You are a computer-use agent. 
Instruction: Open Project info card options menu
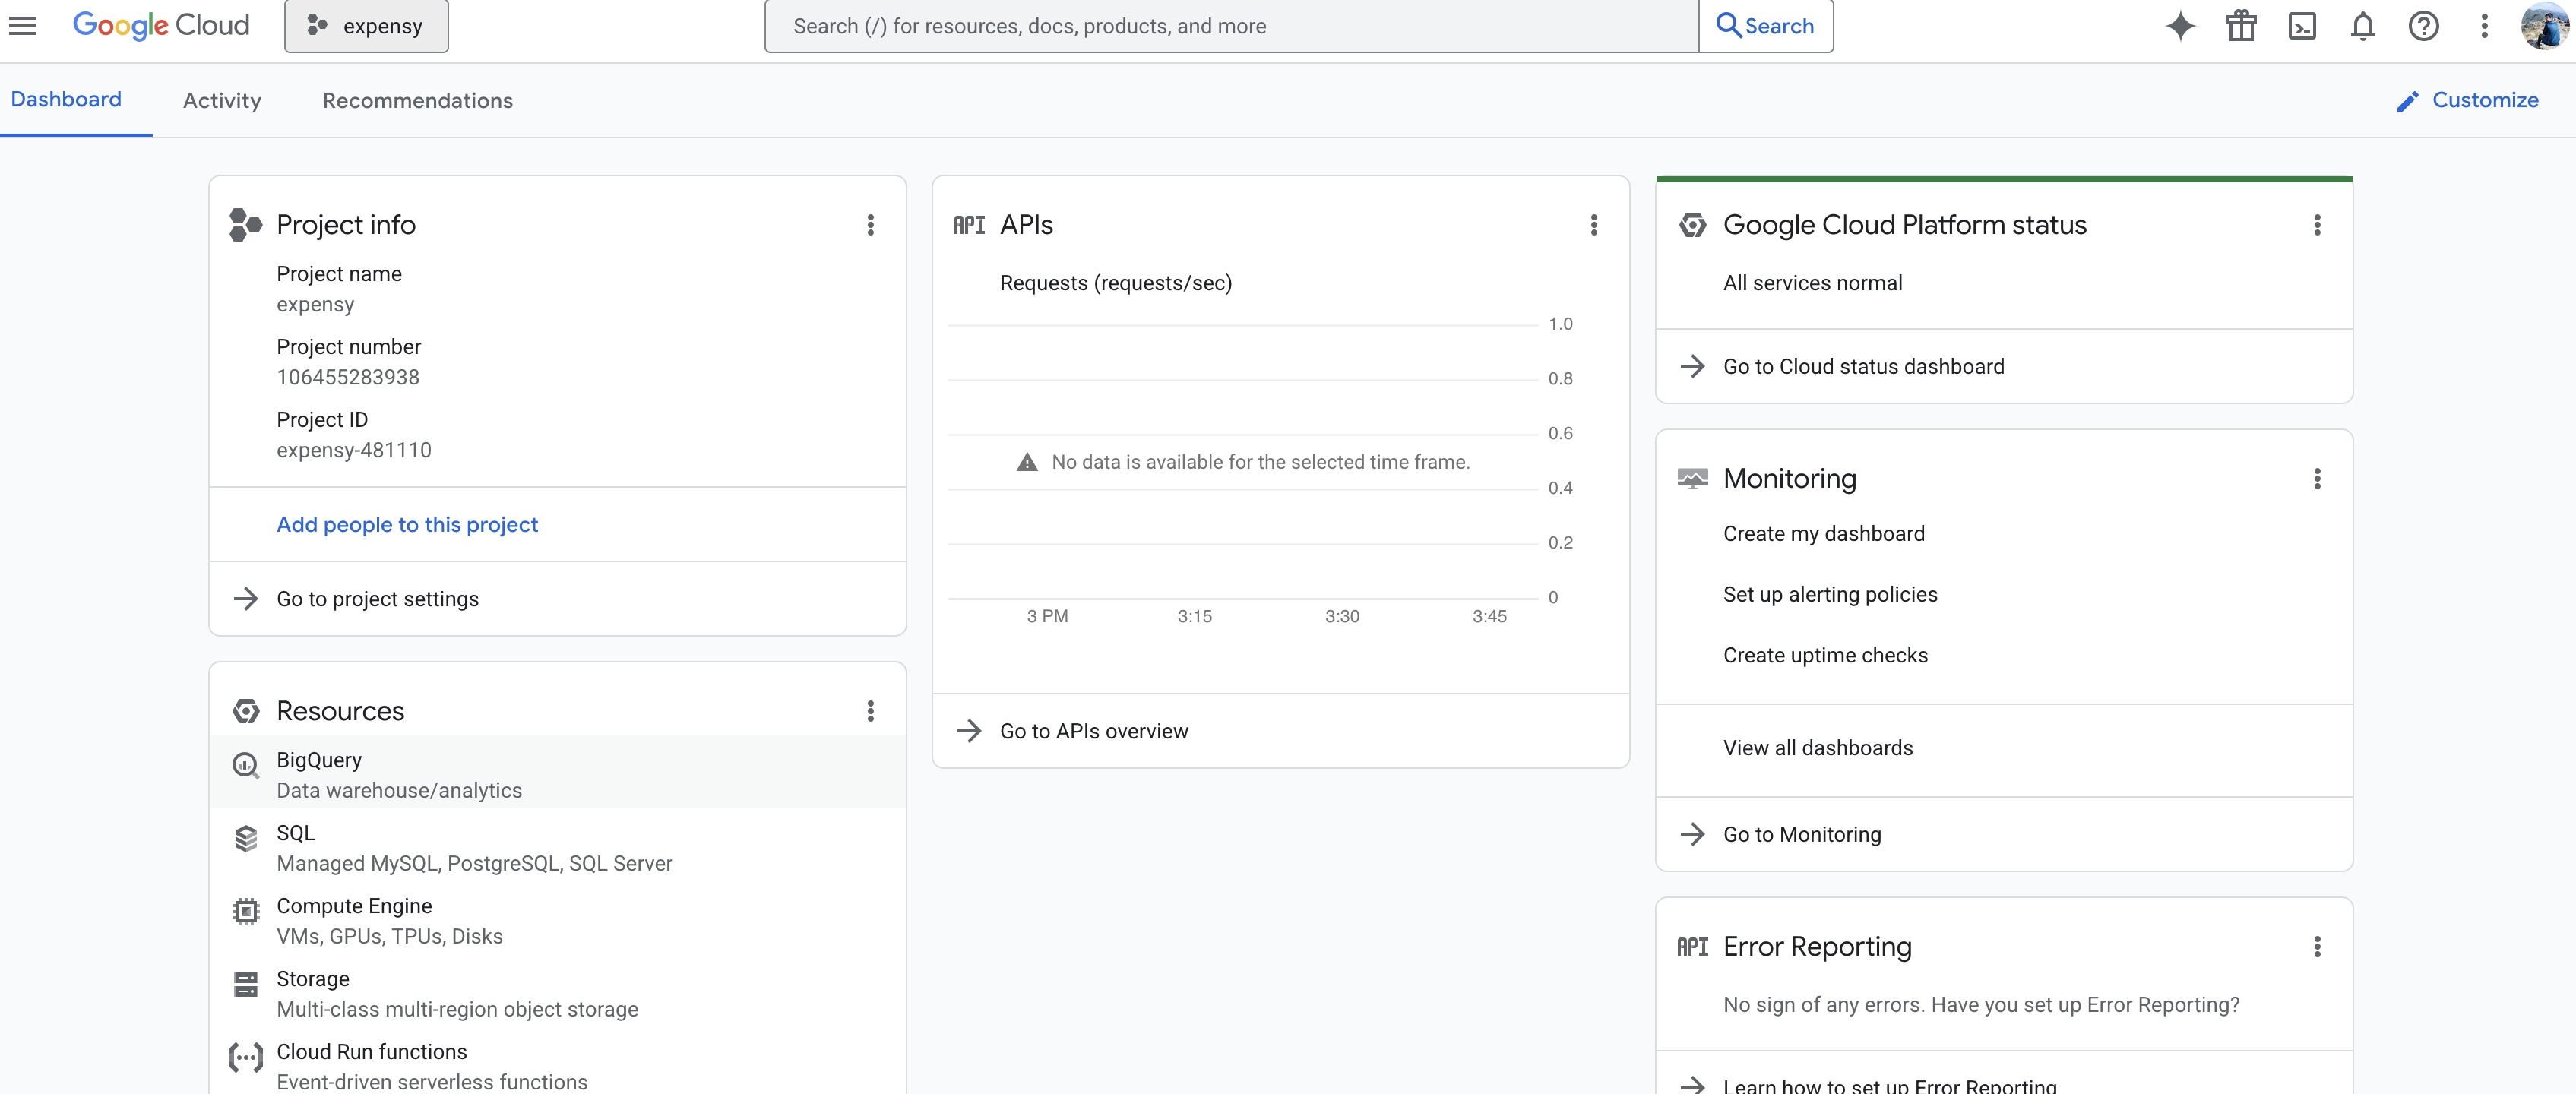pyautogui.click(x=870, y=225)
